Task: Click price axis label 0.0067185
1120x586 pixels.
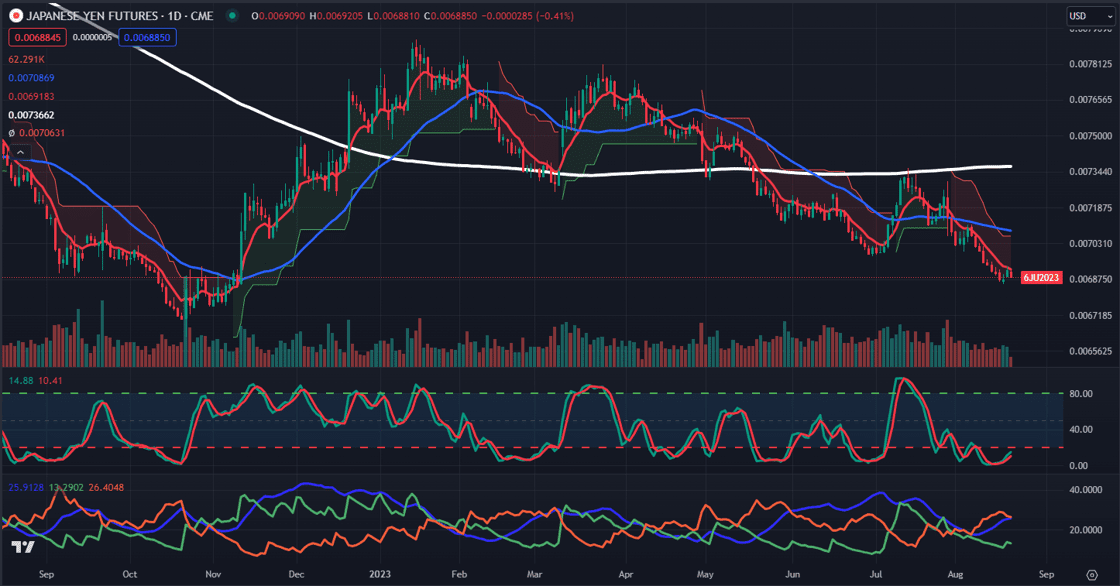Action: tap(1090, 315)
